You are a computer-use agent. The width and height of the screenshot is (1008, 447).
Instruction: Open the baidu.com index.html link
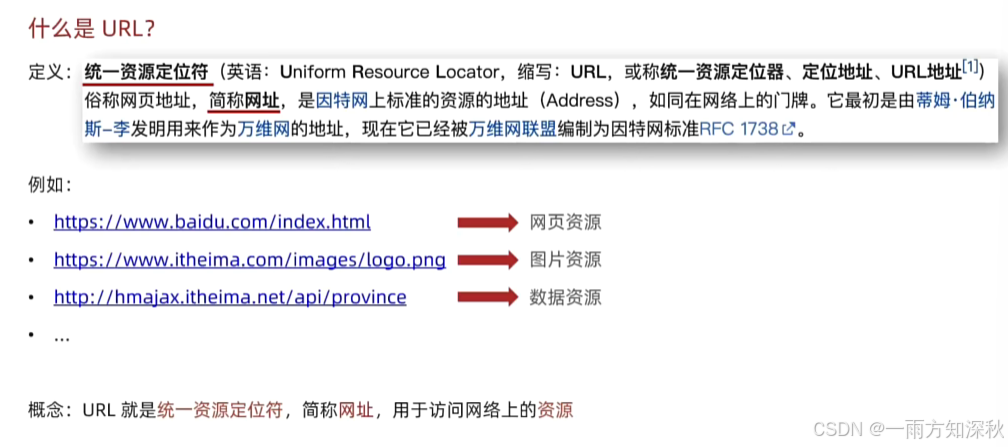pyautogui.click(x=212, y=223)
